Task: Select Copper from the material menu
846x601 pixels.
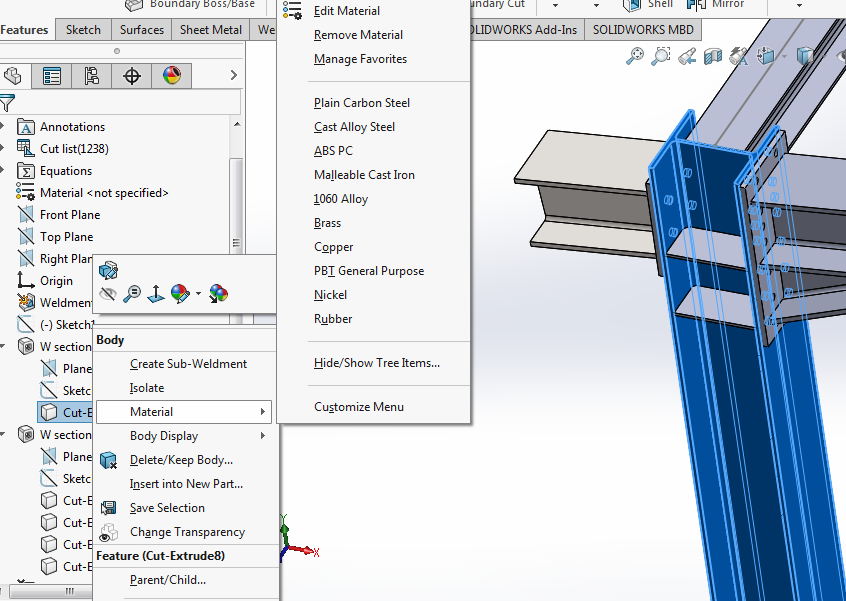Action: (x=333, y=246)
